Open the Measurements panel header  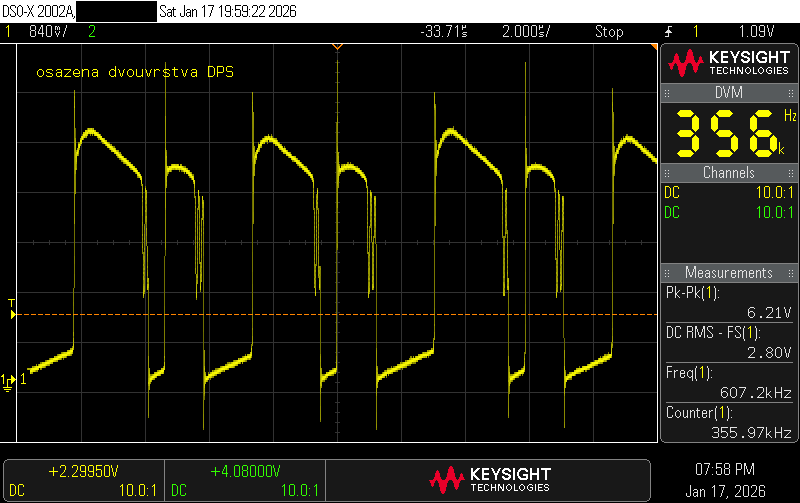pyautogui.click(x=728, y=273)
